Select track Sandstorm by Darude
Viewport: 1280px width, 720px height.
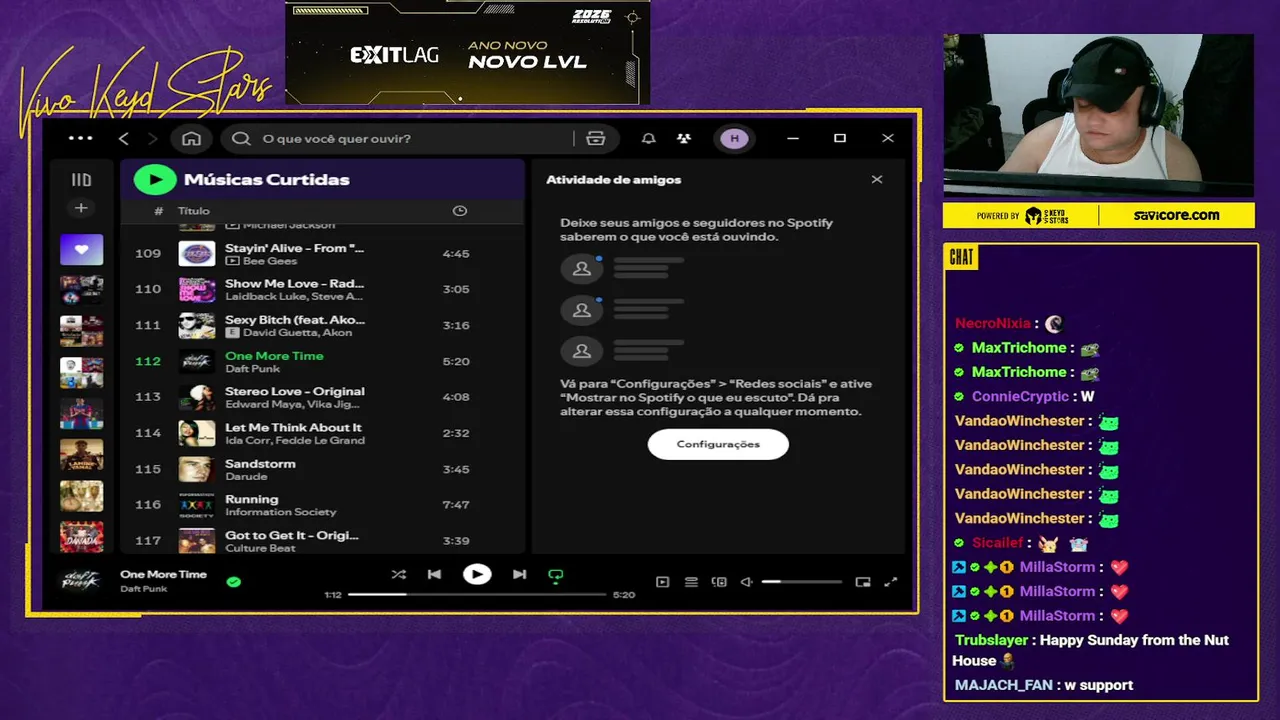tap(322, 469)
